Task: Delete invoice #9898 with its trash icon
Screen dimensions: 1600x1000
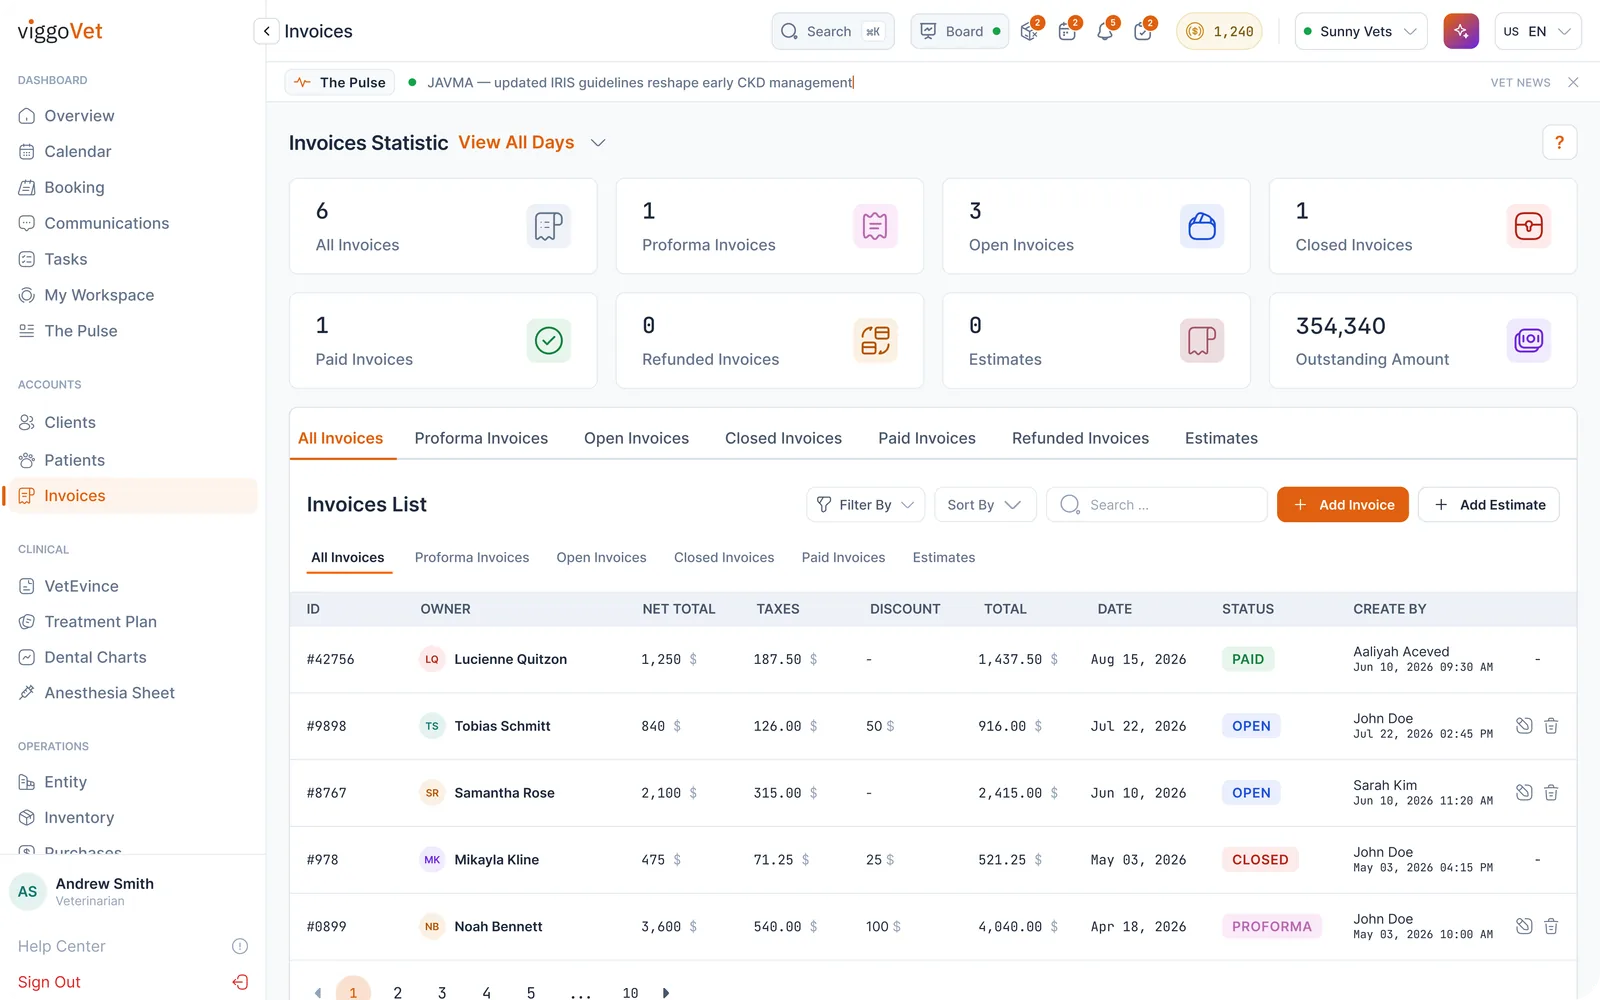Action: (x=1551, y=726)
